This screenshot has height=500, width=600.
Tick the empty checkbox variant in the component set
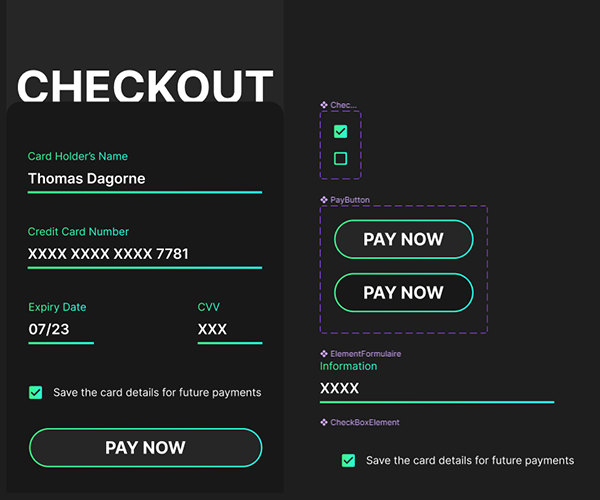pyautogui.click(x=340, y=158)
